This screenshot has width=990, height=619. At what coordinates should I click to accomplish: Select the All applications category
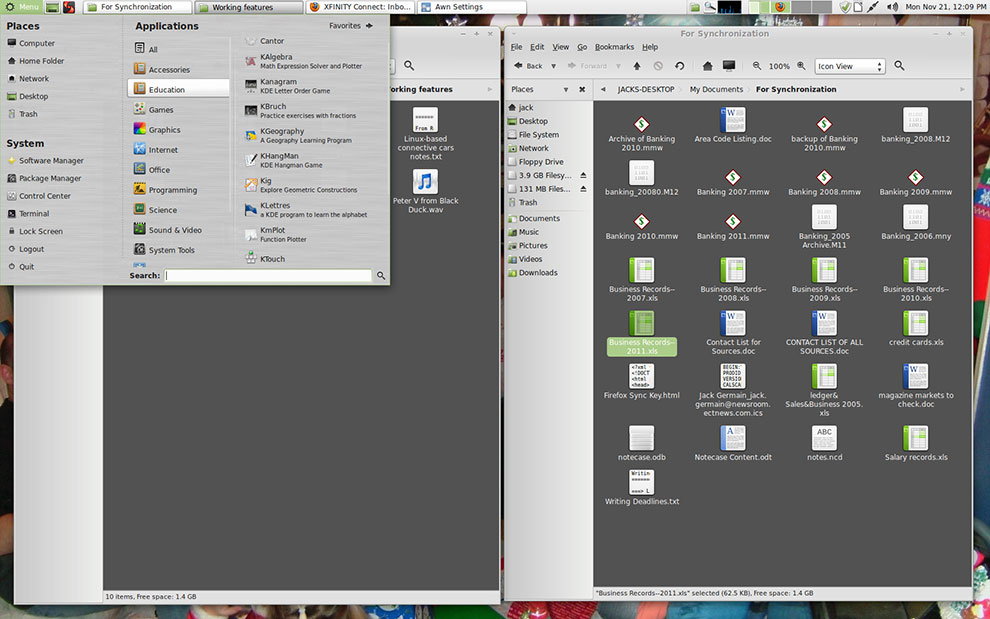[x=178, y=49]
